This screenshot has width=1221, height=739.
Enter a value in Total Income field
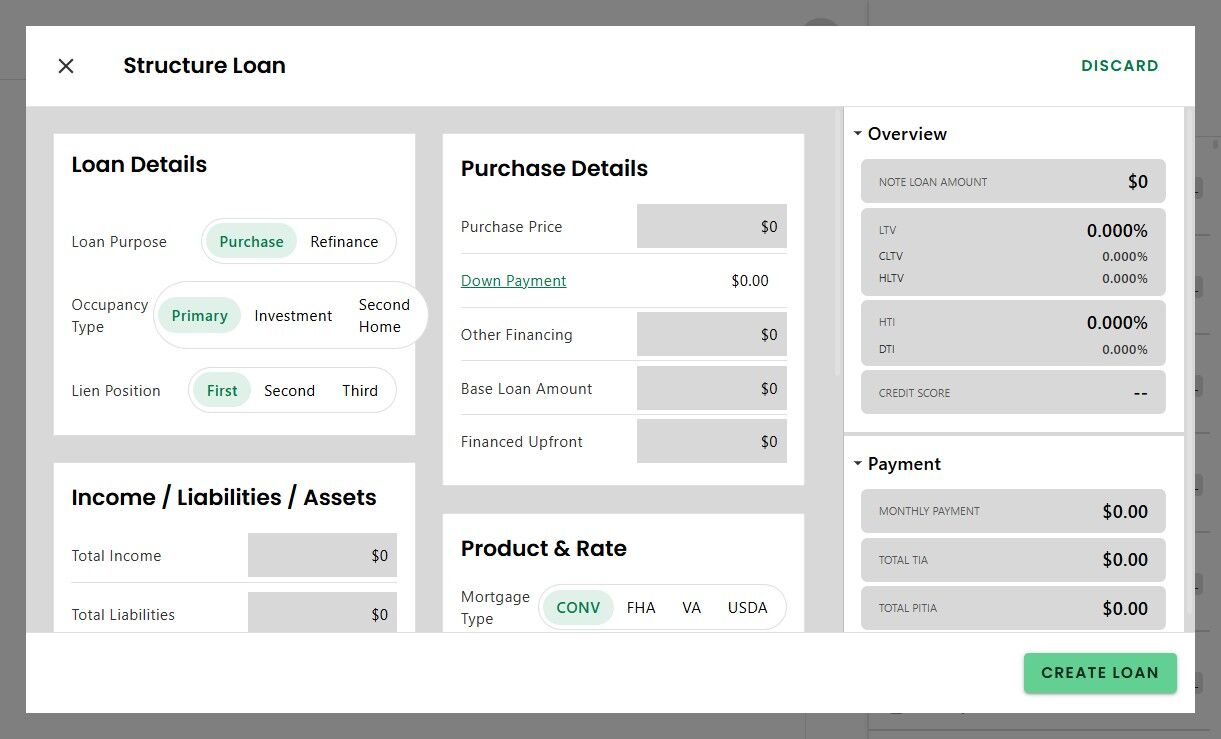pyautogui.click(x=322, y=556)
